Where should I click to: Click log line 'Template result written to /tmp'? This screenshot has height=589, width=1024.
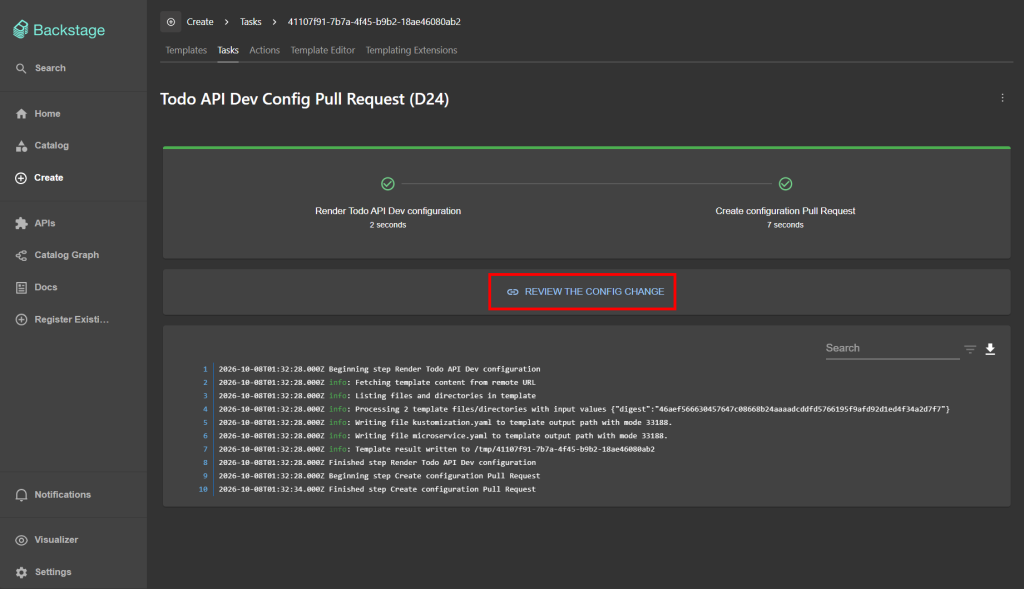[437, 449]
